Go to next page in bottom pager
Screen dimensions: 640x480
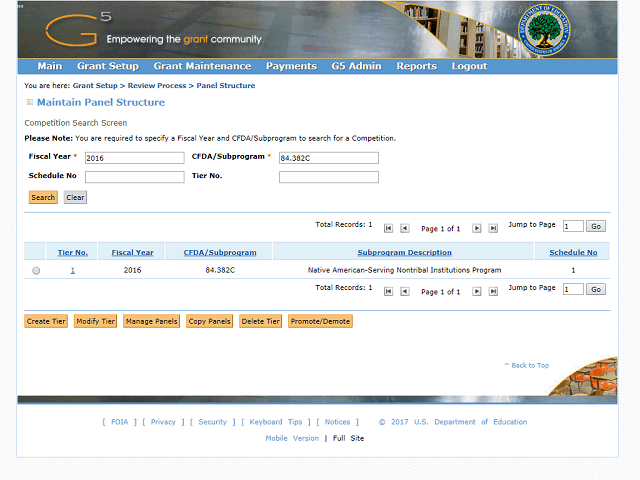pos(476,291)
